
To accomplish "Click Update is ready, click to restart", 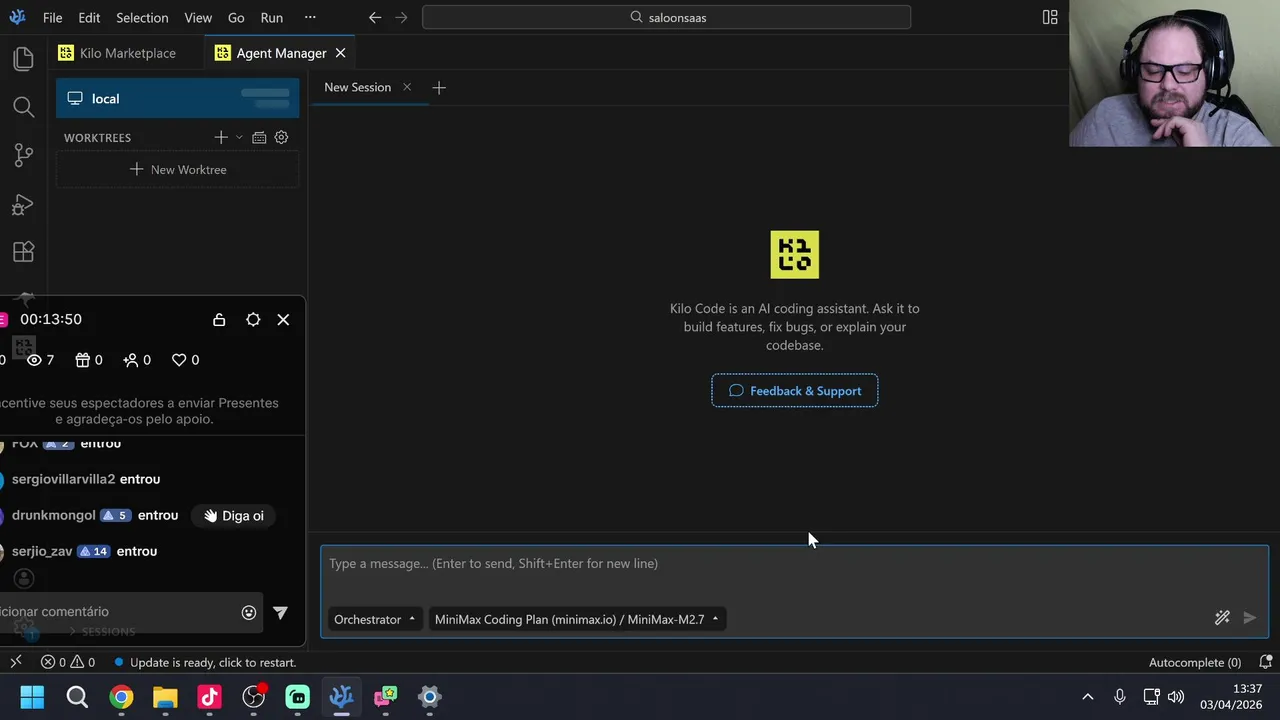I will (204, 662).
